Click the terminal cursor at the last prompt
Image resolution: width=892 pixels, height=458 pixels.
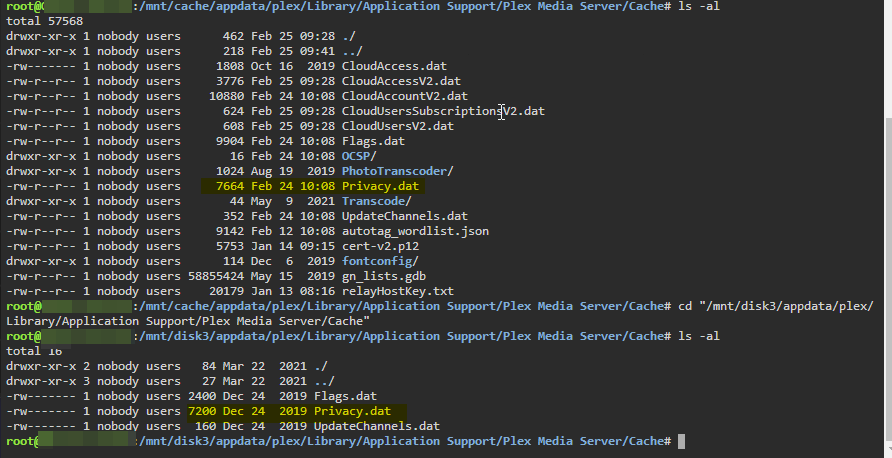point(682,442)
